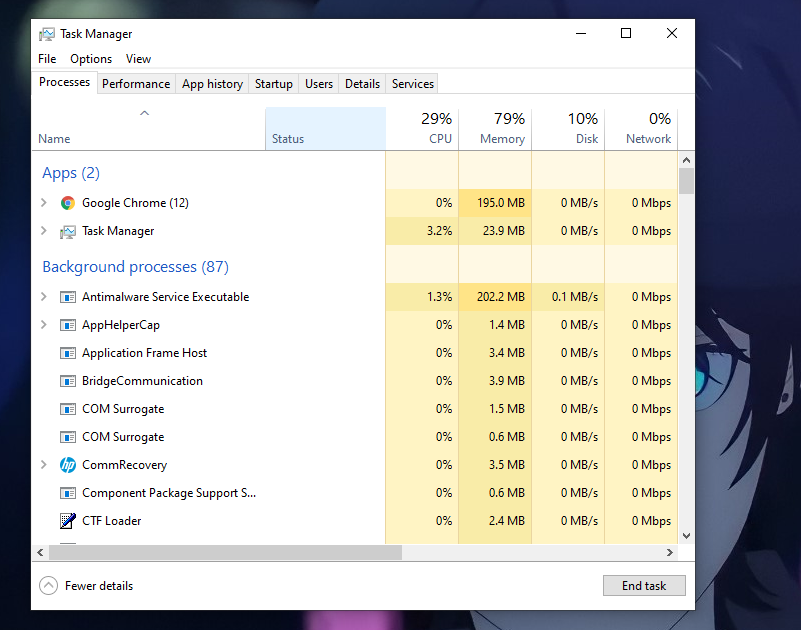Expand the Google Chrome process group
The height and width of the screenshot is (630, 801).
(44, 203)
